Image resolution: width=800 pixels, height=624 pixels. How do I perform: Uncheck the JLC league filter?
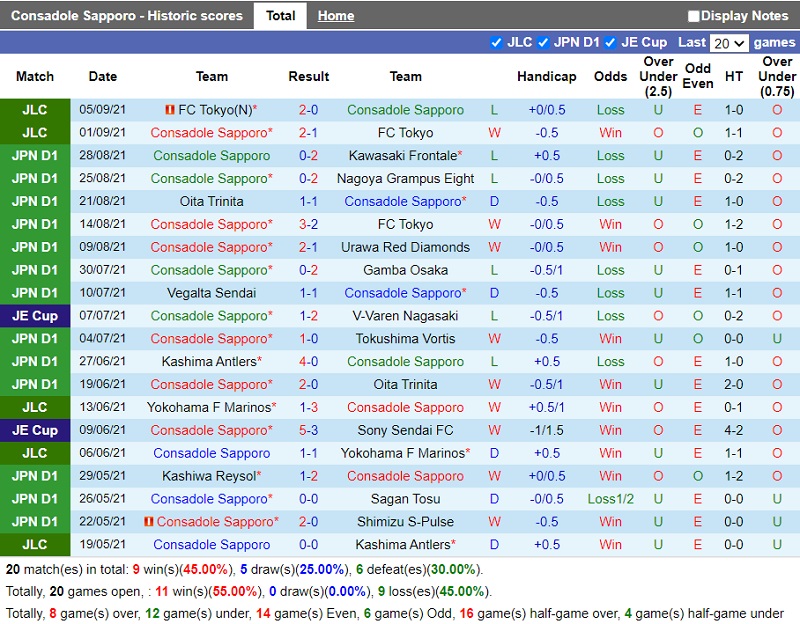497,43
